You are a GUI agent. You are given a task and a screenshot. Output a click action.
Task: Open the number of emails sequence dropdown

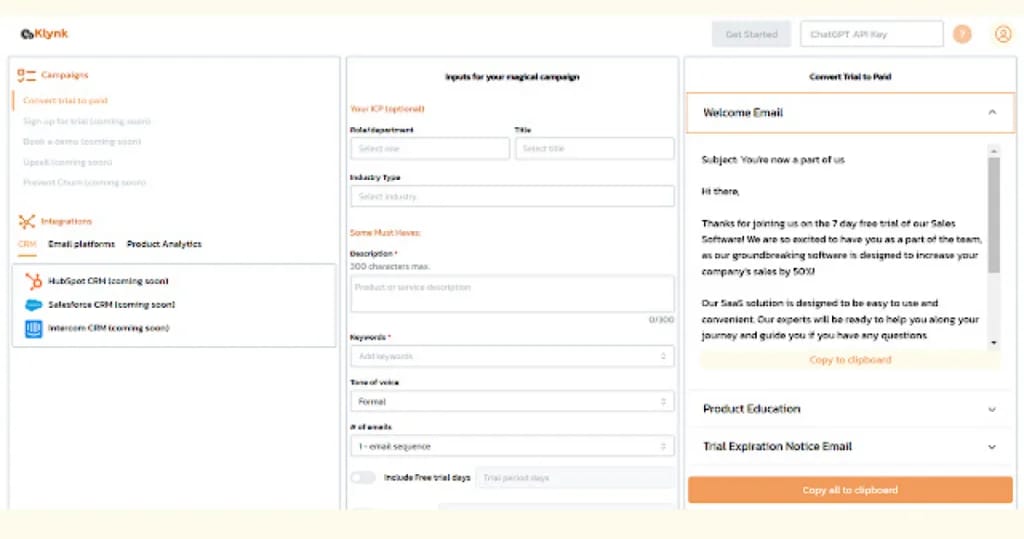coord(512,446)
